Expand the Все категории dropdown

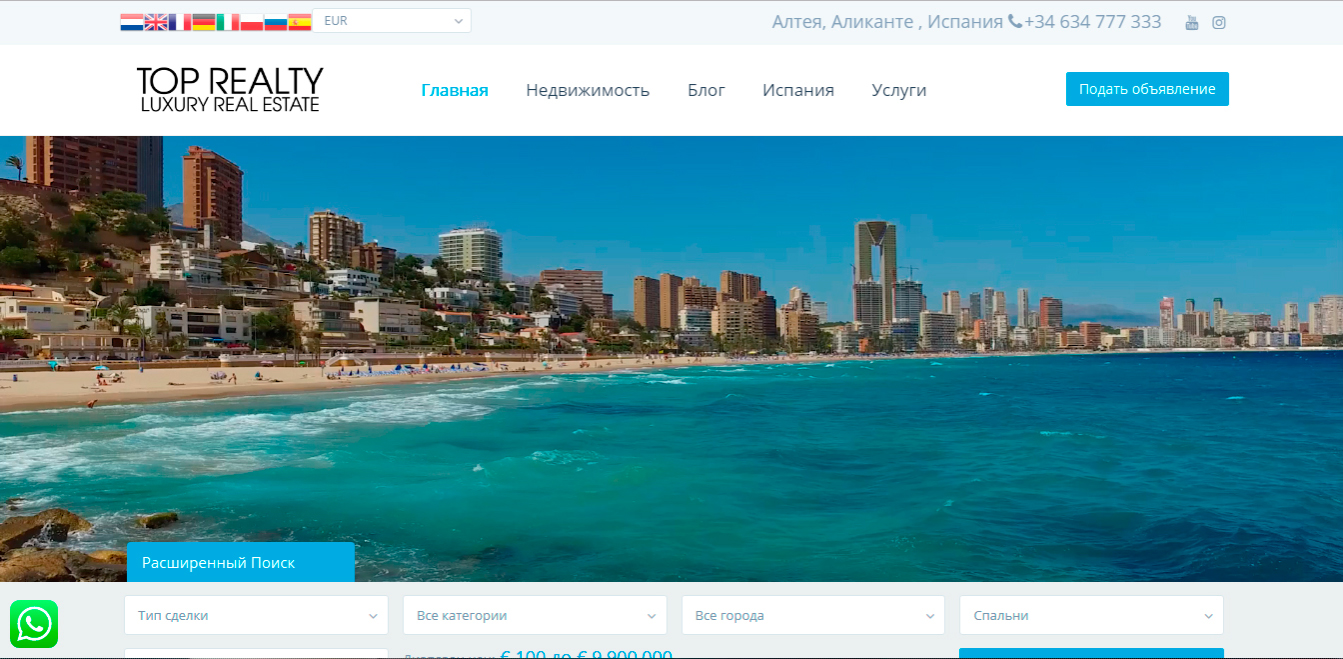pos(535,615)
